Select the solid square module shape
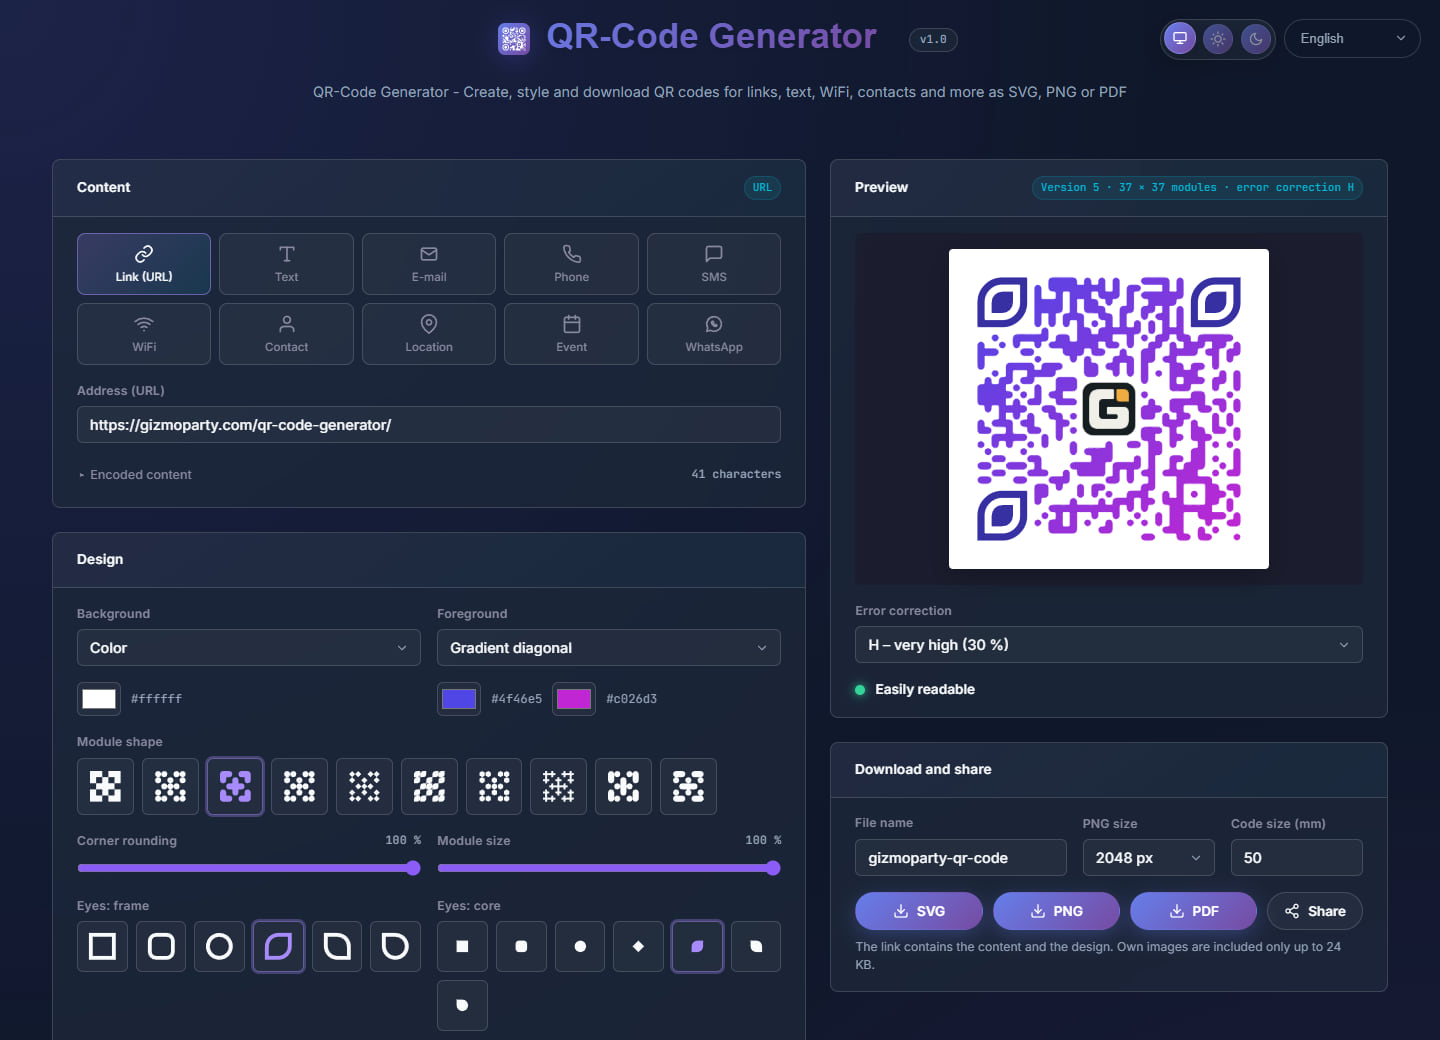 105,786
